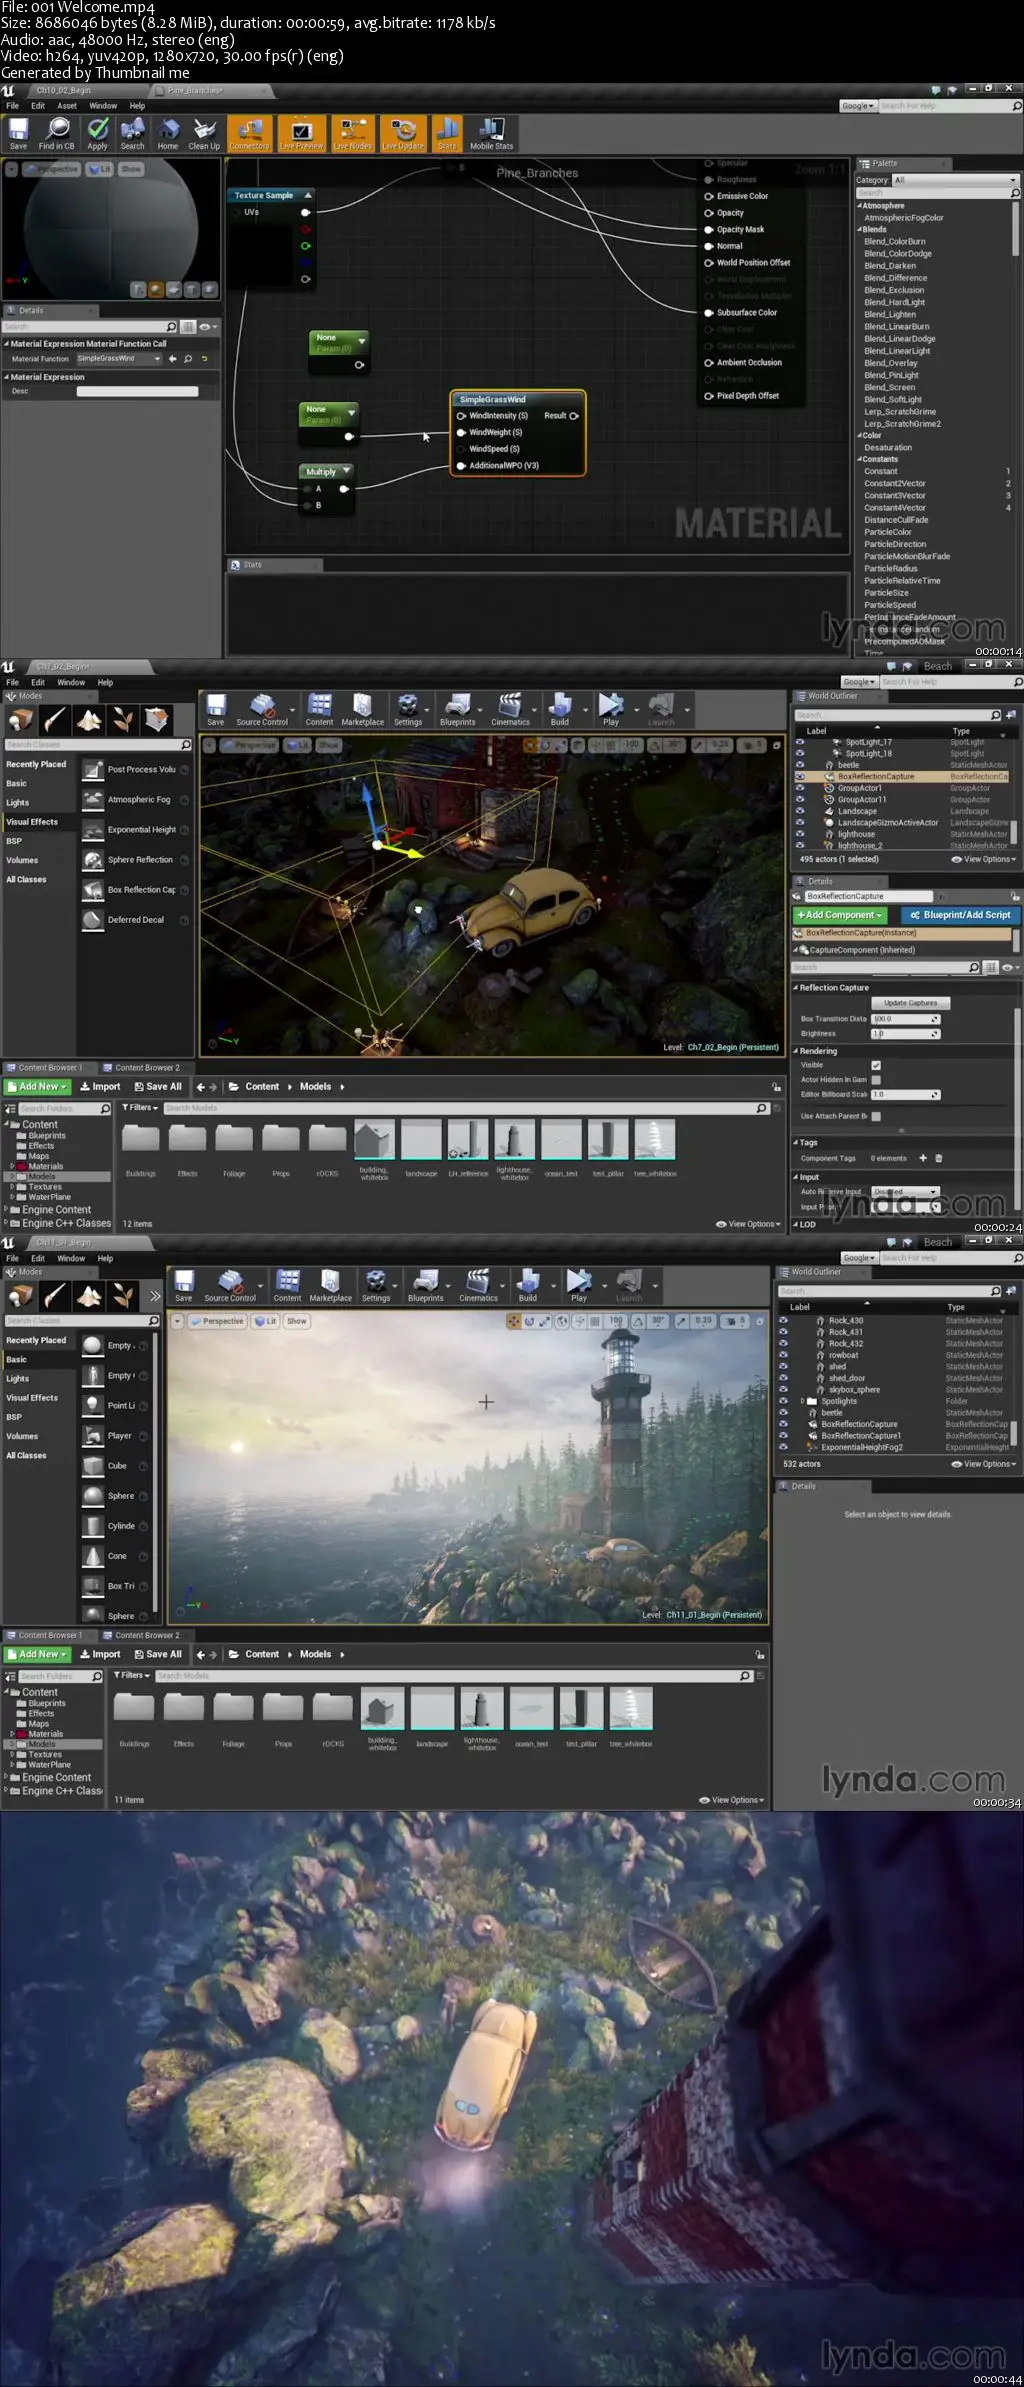Open Filters dropdown in Ch7_02_Begin Content Browser
Image resolution: width=1024 pixels, height=2387 pixels.
click(x=140, y=1108)
